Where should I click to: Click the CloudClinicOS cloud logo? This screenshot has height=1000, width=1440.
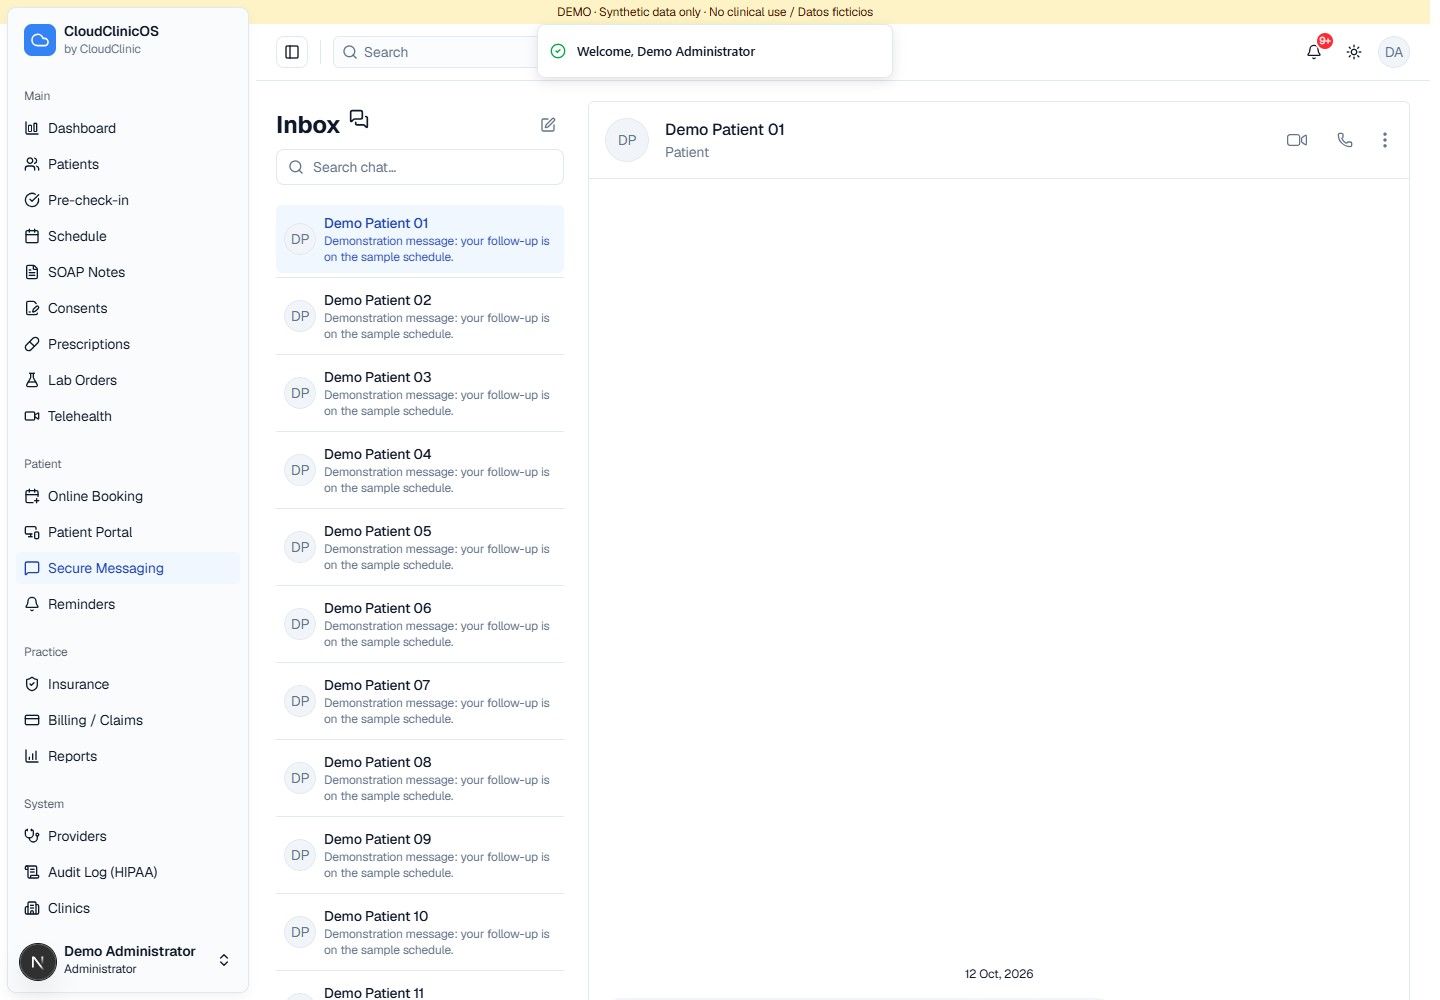[40, 40]
